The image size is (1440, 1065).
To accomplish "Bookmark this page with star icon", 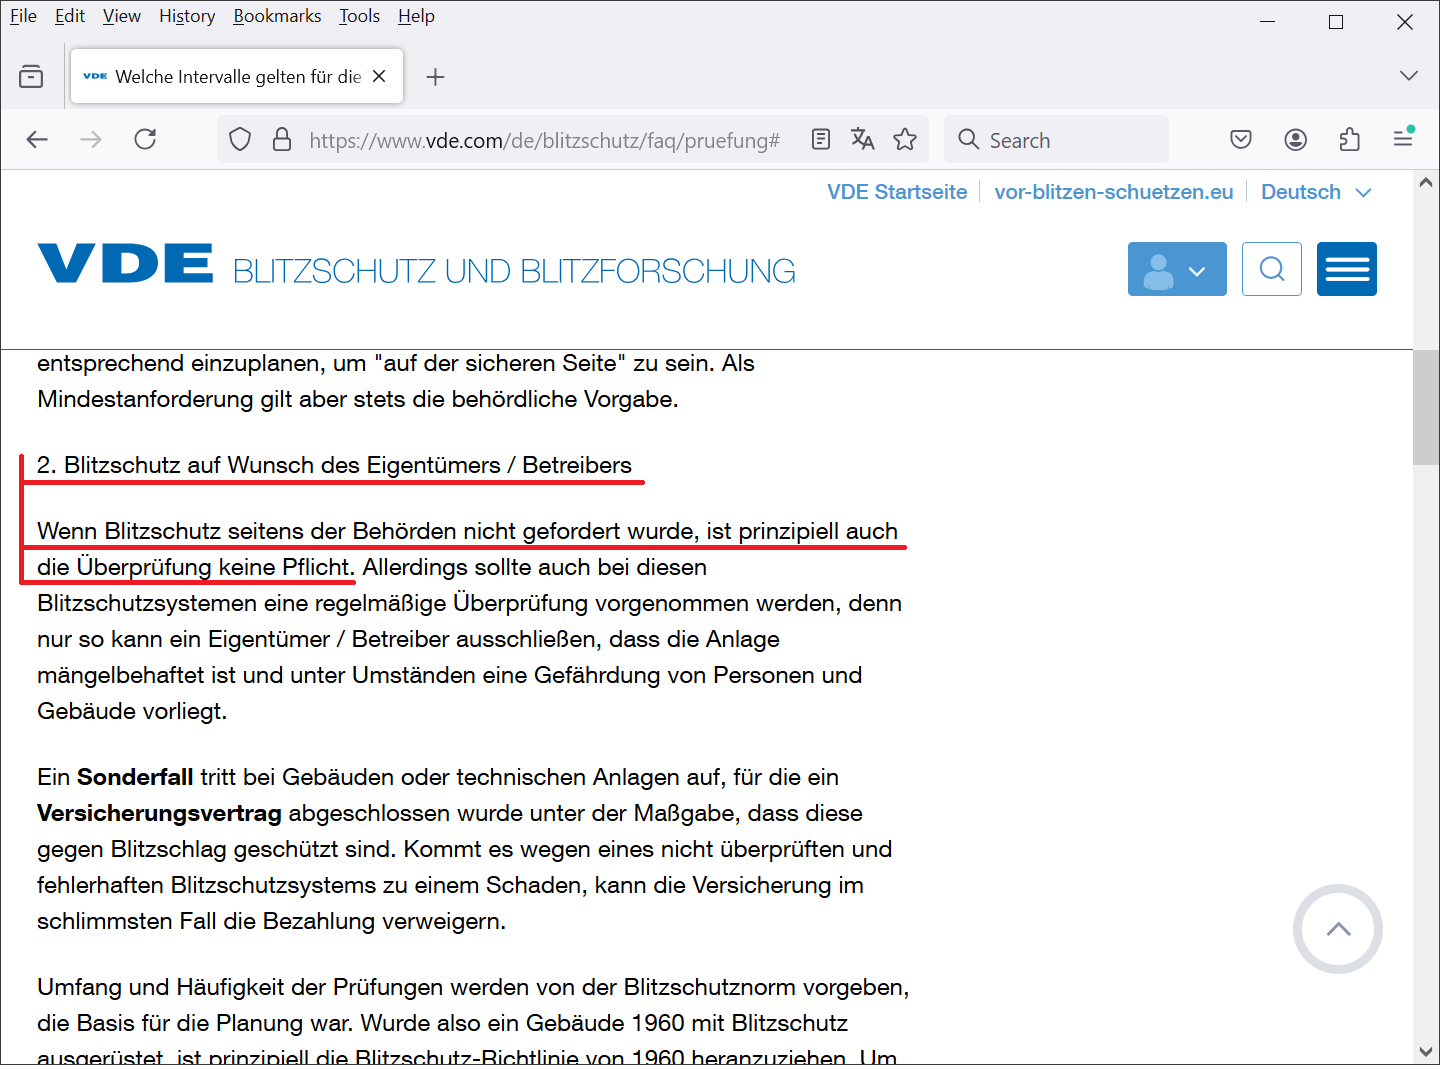I will click(x=905, y=139).
